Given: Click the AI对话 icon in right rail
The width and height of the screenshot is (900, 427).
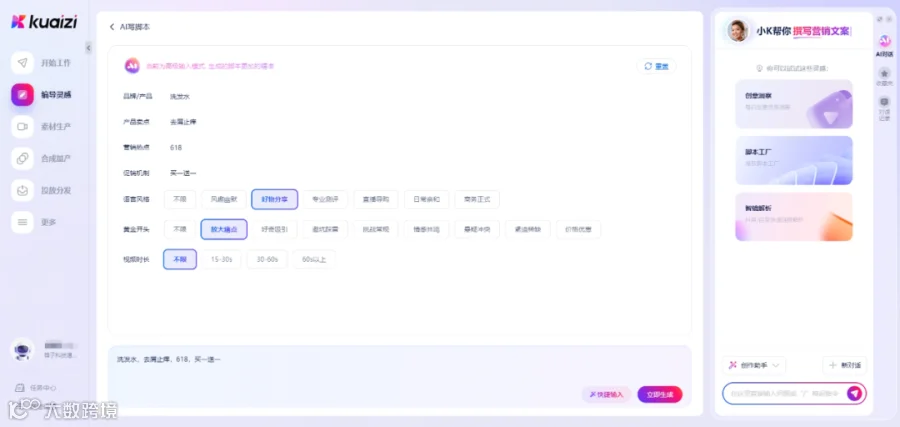Looking at the screenshot, I should point(885,41).
